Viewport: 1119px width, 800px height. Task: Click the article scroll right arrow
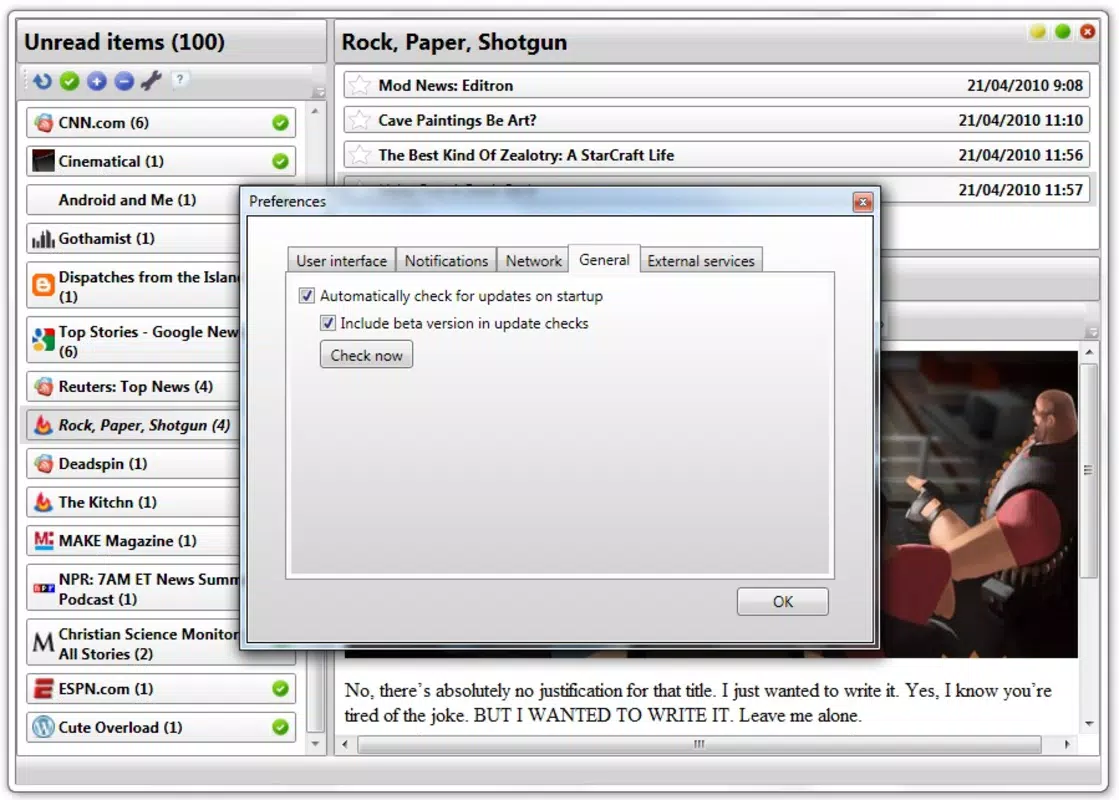pos(1067,744)
